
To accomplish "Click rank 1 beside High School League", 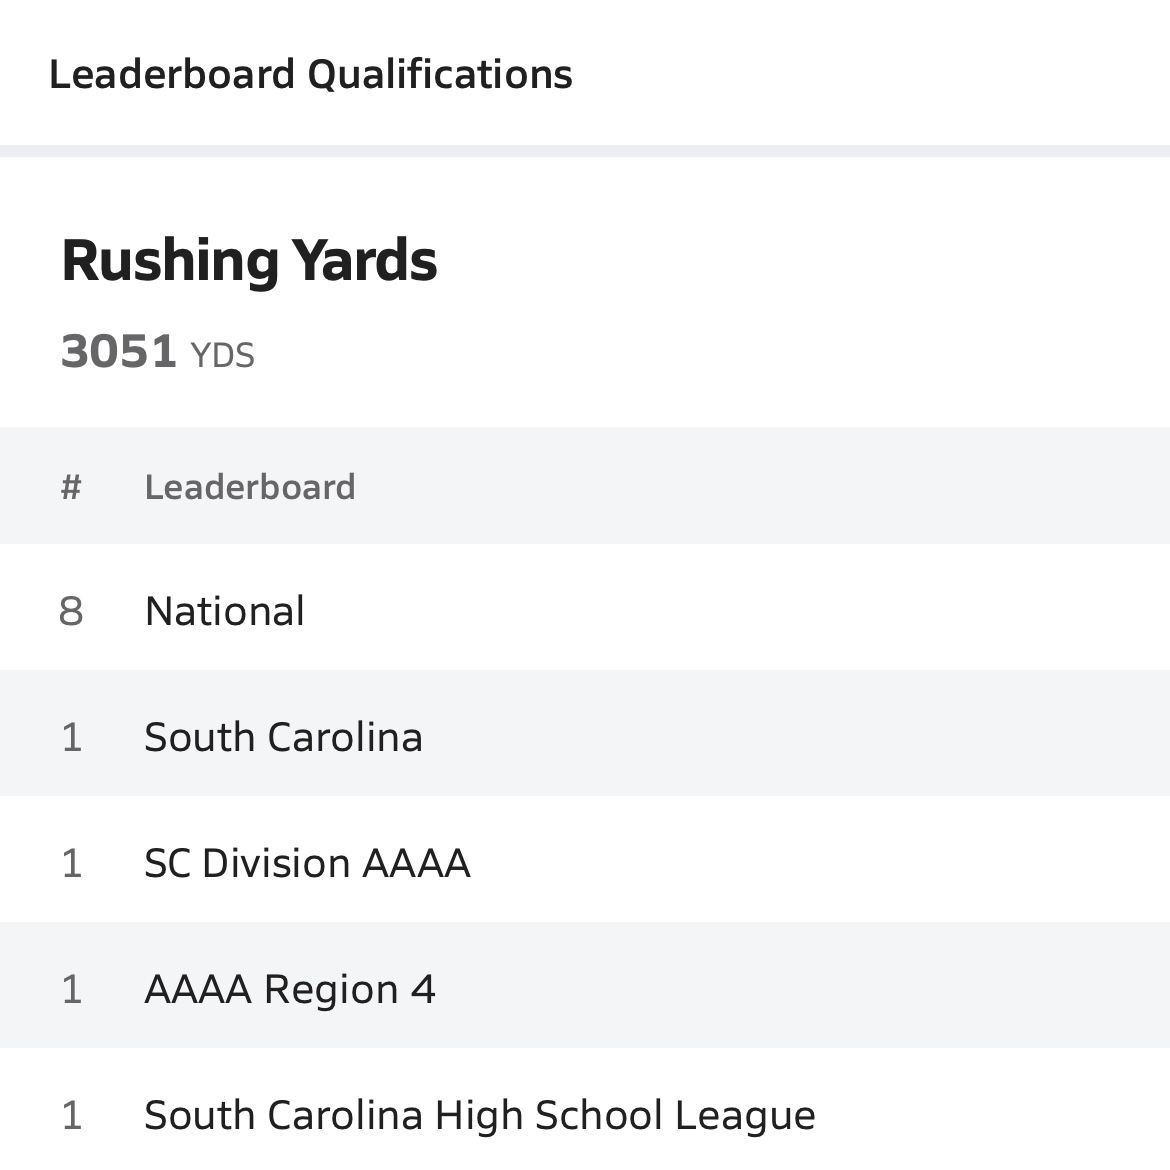I will (71, 1115).
